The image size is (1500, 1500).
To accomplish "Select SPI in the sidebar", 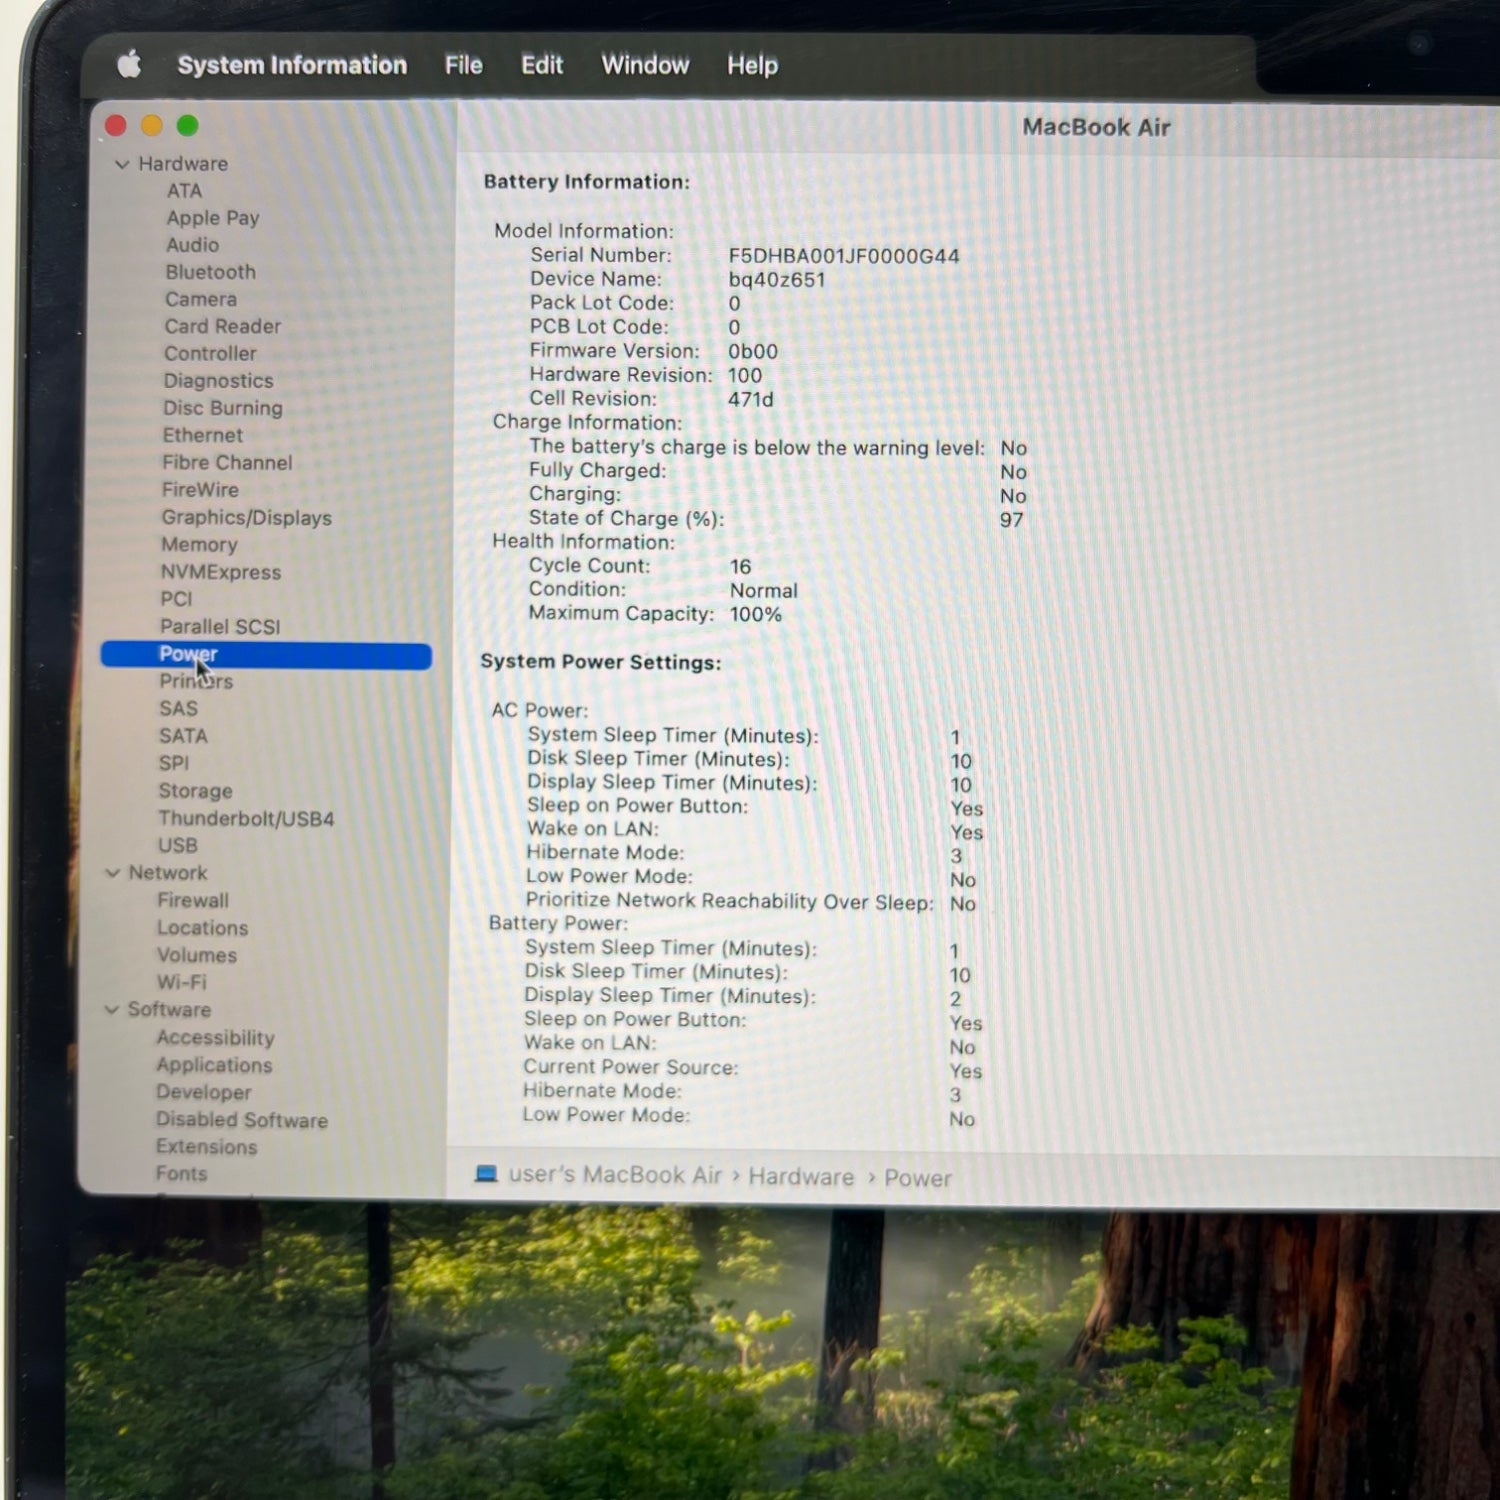I will [x=173, y=763].
